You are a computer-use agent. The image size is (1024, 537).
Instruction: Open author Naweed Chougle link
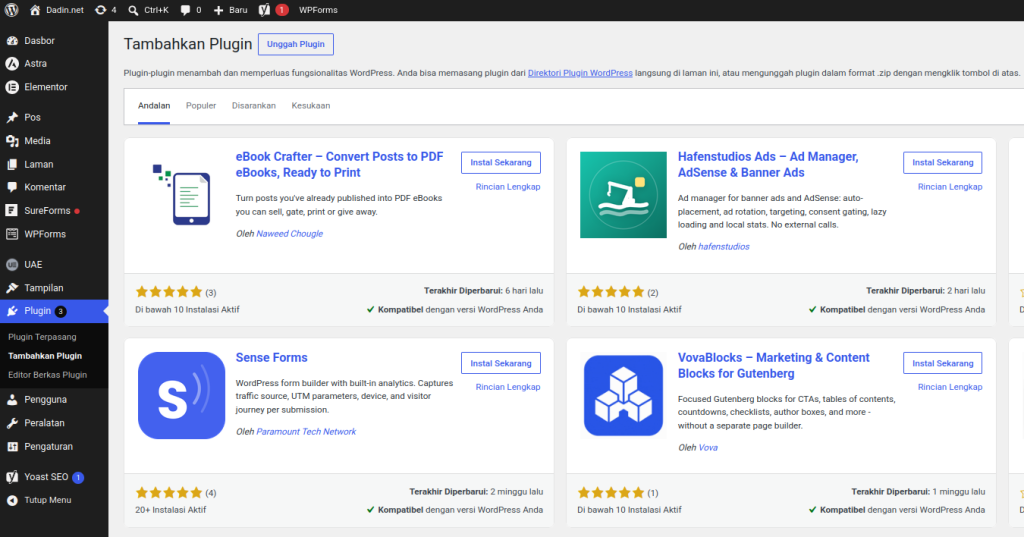289,234
